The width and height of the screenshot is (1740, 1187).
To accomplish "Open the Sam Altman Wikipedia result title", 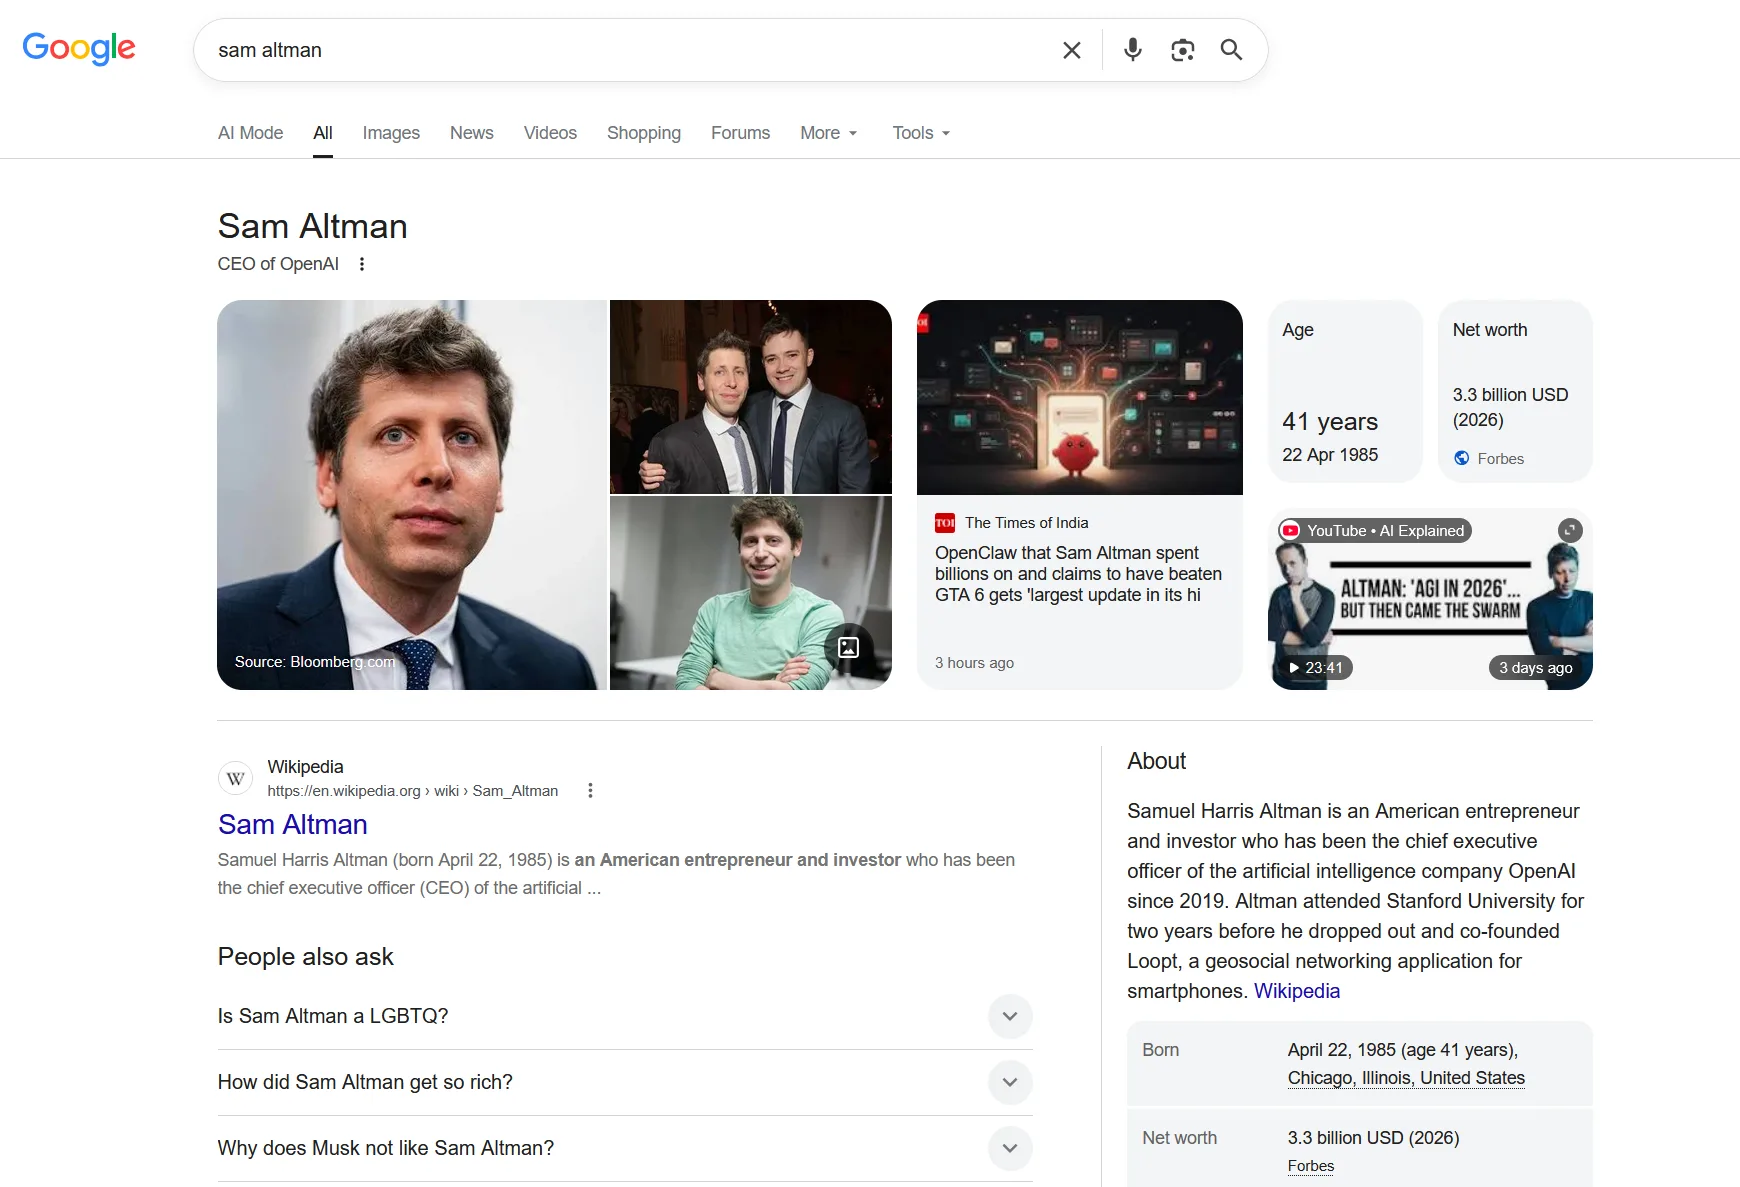I will tap(293, 824).
